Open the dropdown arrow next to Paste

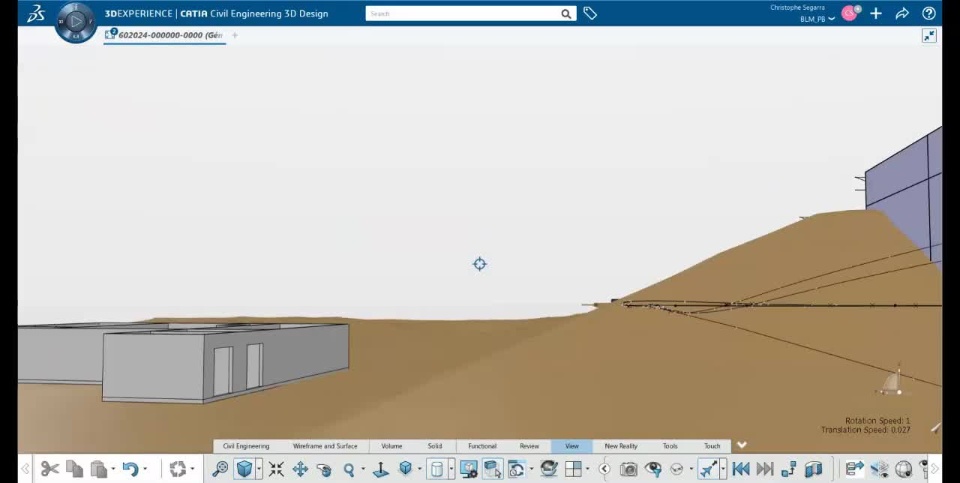113,470
